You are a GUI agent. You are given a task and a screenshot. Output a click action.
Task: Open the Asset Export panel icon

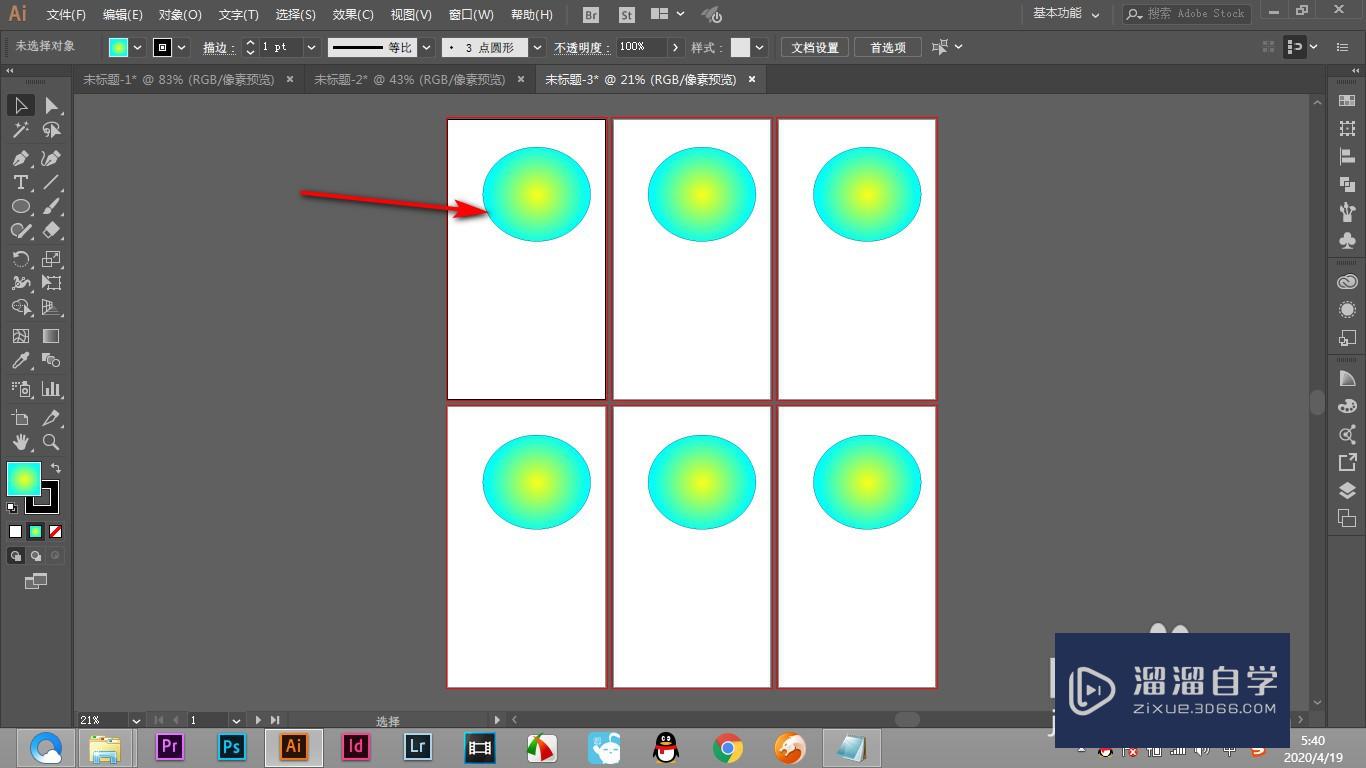coord(1347,463)
